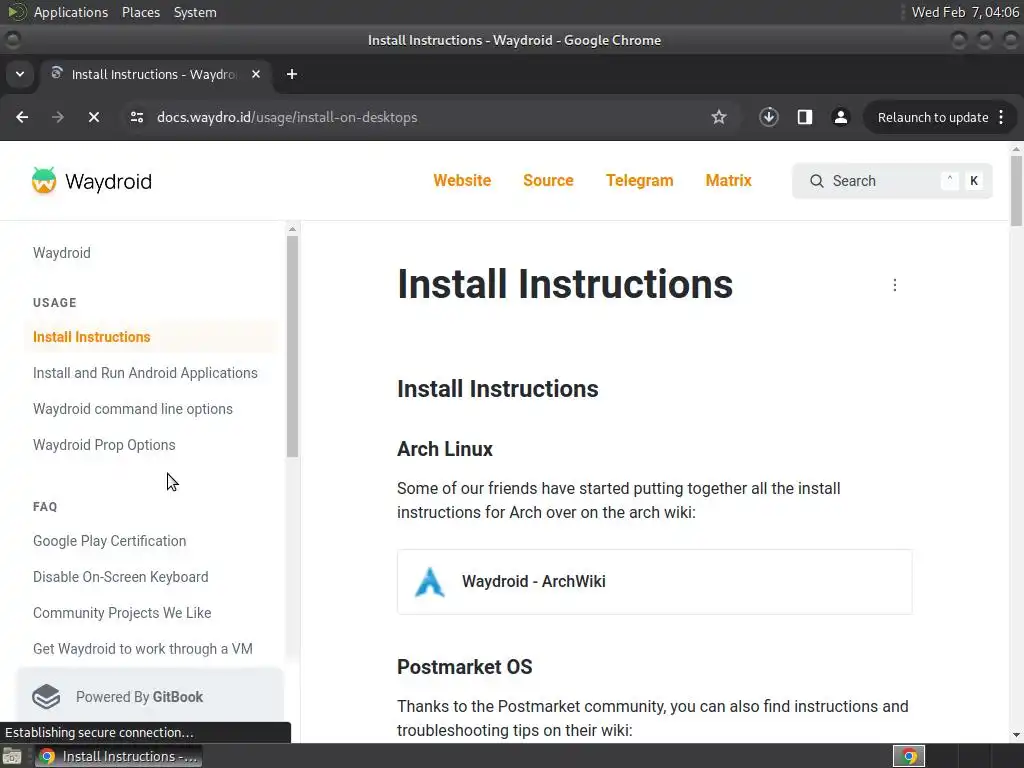1024x768 pixels.
Task: Open Waydroid command line options page
Action: 133,409
